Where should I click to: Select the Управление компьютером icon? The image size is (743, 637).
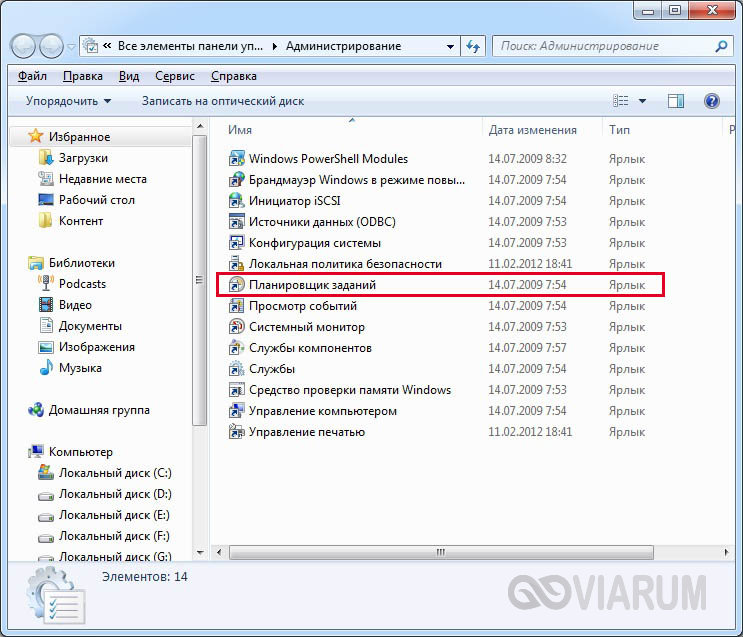pyautogui.click(x=236, y=410)
